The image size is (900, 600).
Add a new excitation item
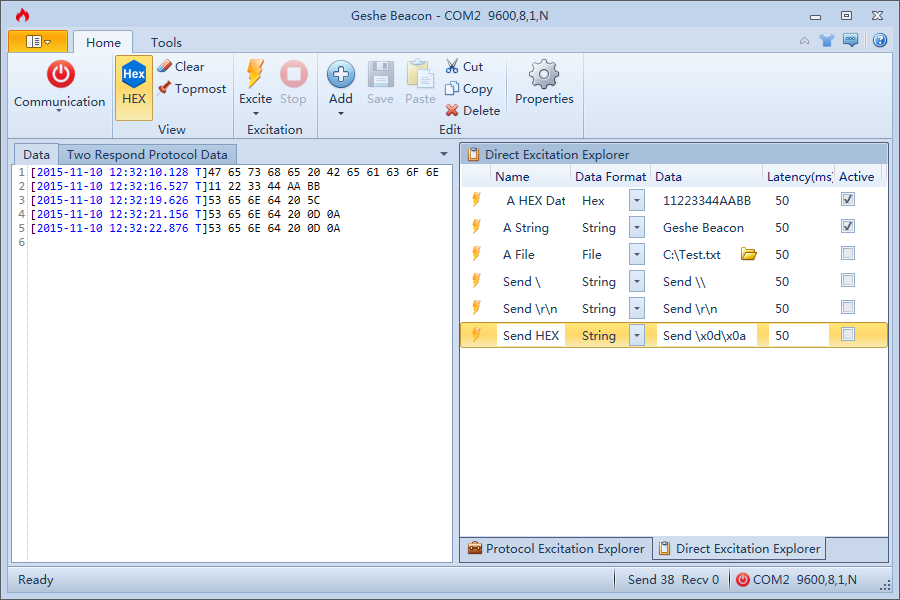pyautogui.click(x=341, y=75)
